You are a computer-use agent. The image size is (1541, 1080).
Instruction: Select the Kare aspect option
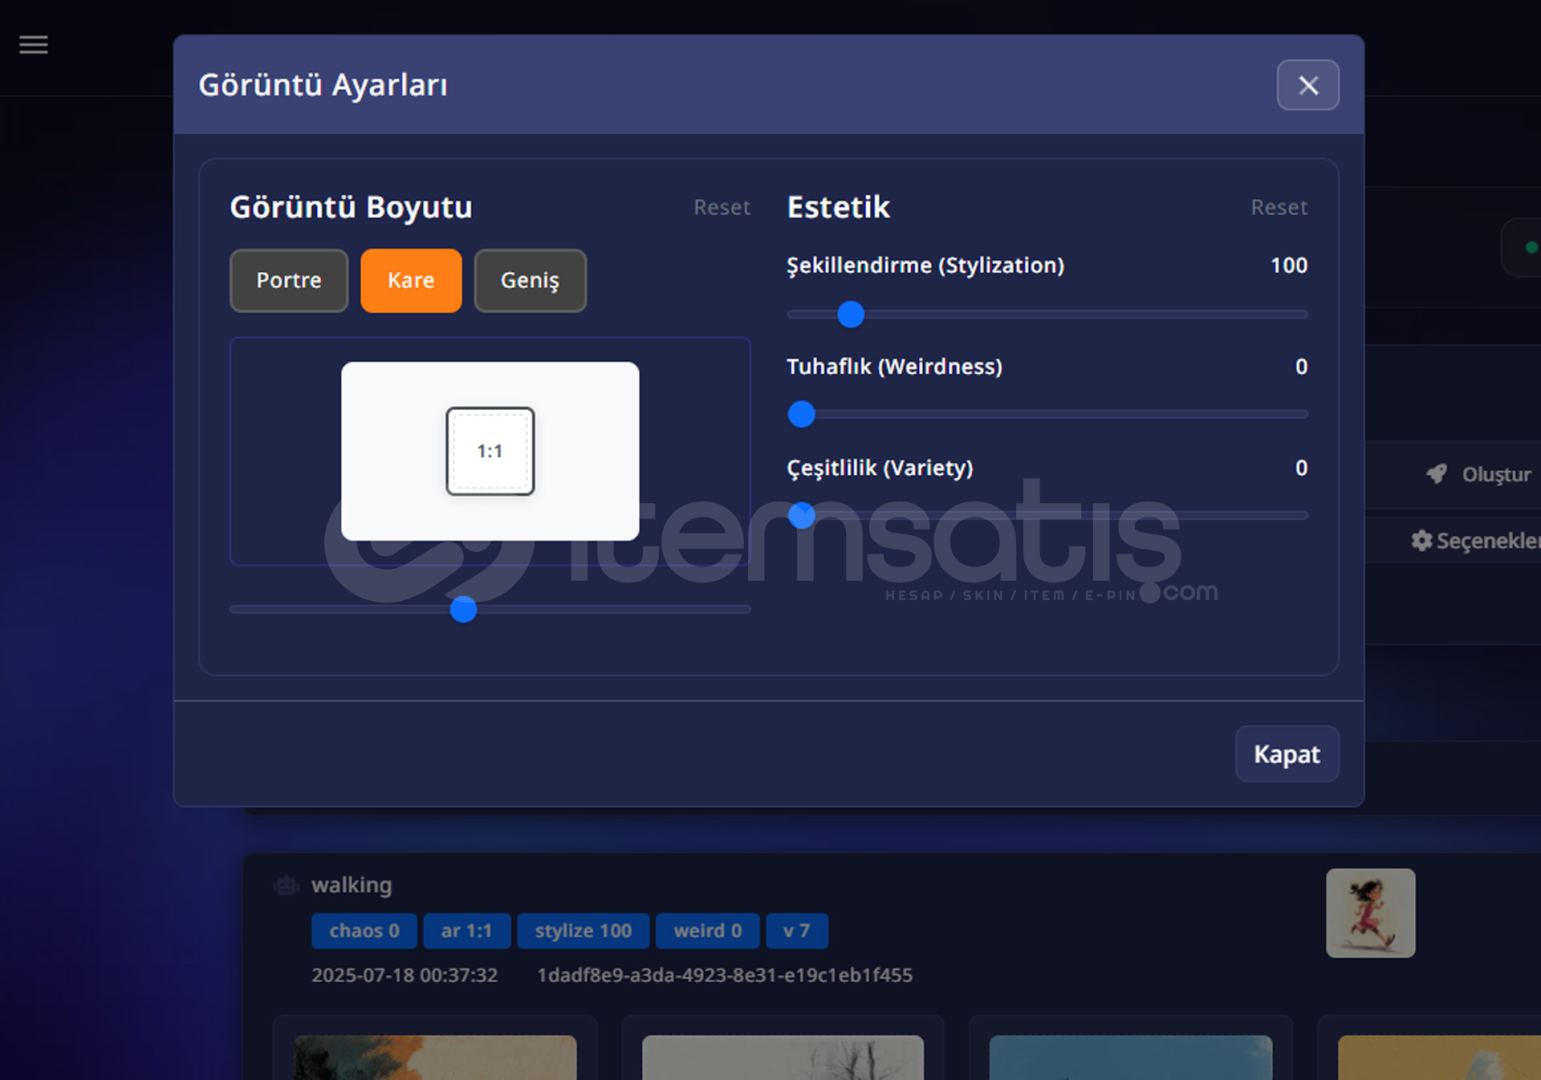click(411, 280)
